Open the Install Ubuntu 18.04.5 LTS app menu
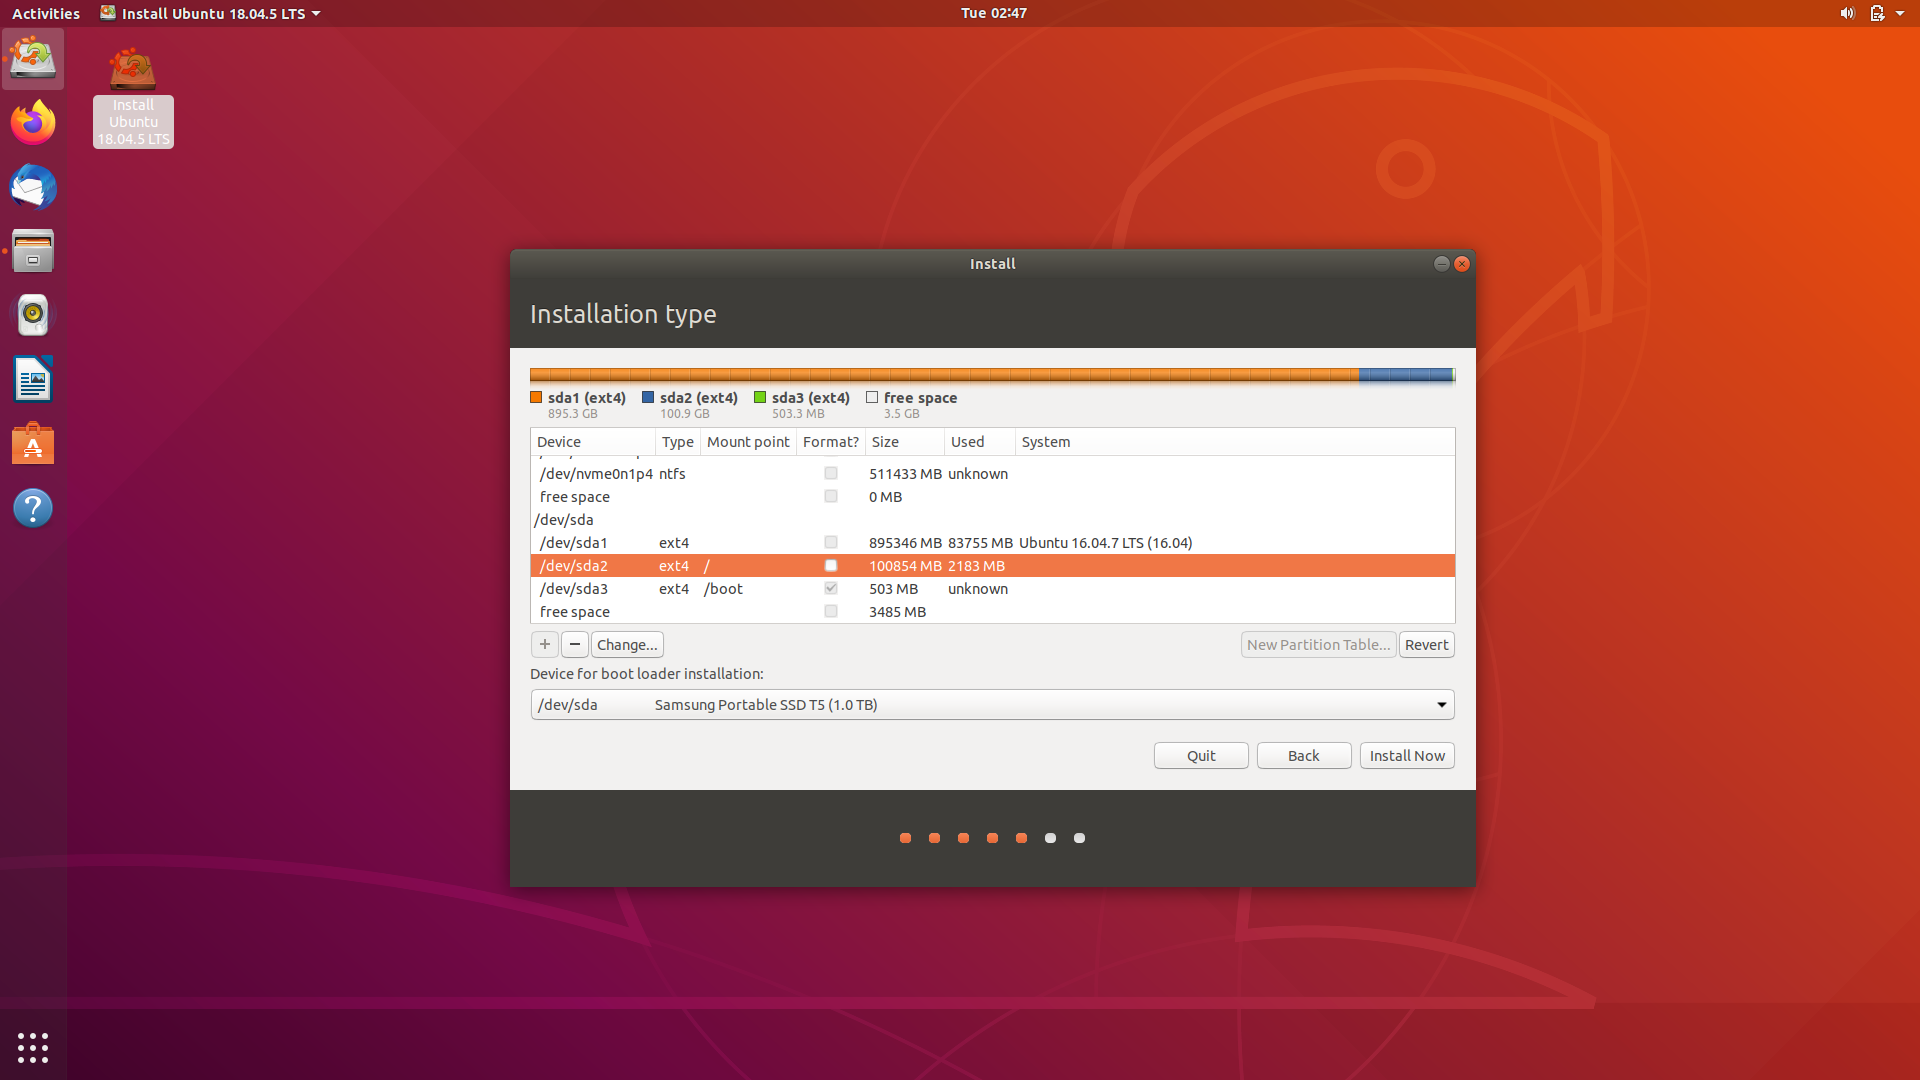 [x=211, y=13]
